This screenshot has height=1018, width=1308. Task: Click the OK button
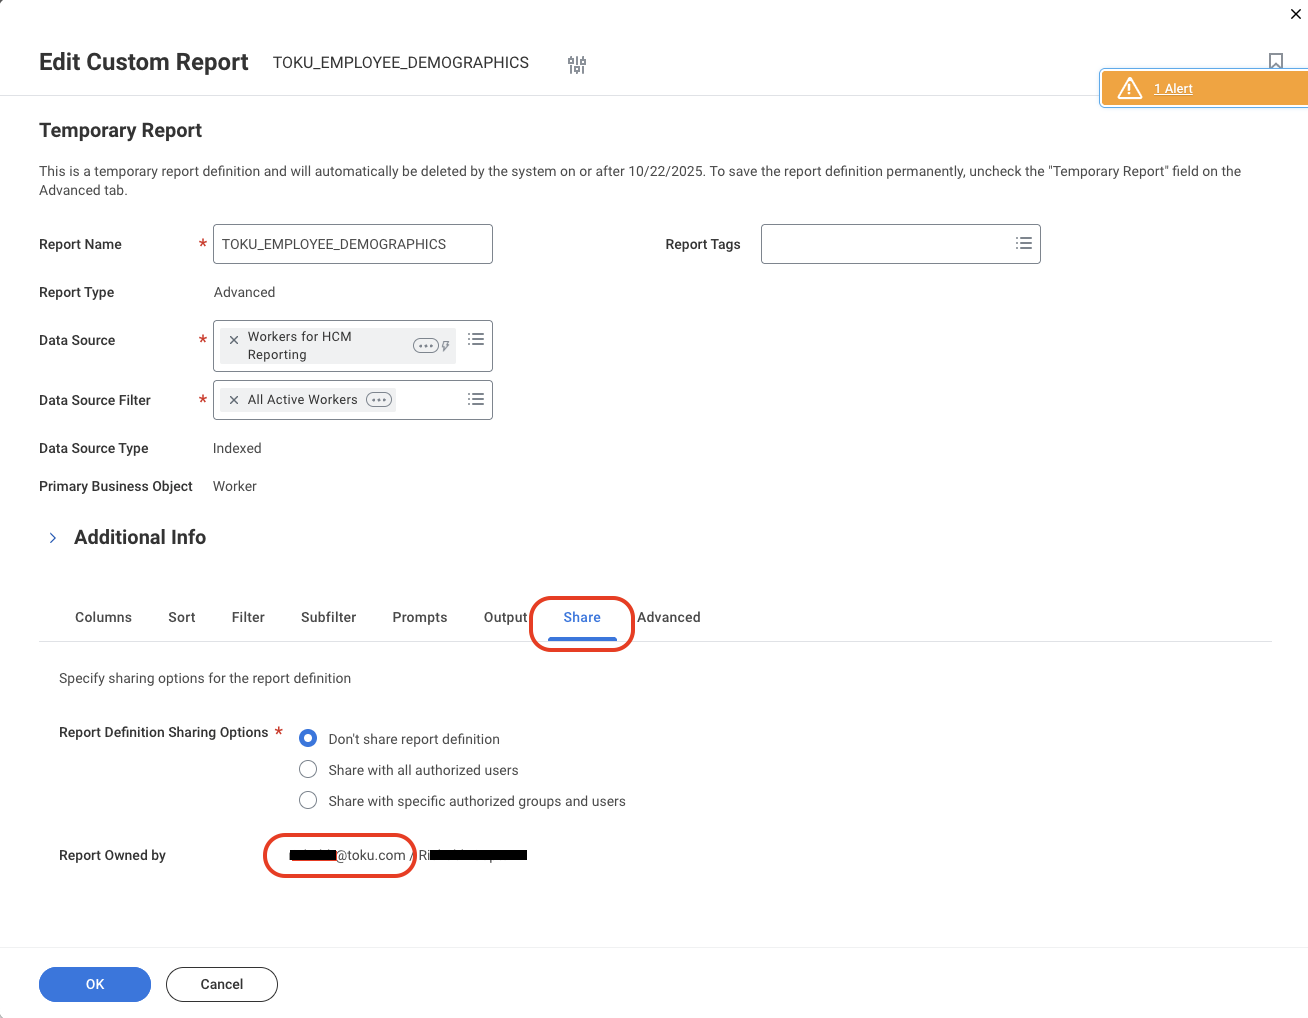pyautogui.click(x=95, y=984)
